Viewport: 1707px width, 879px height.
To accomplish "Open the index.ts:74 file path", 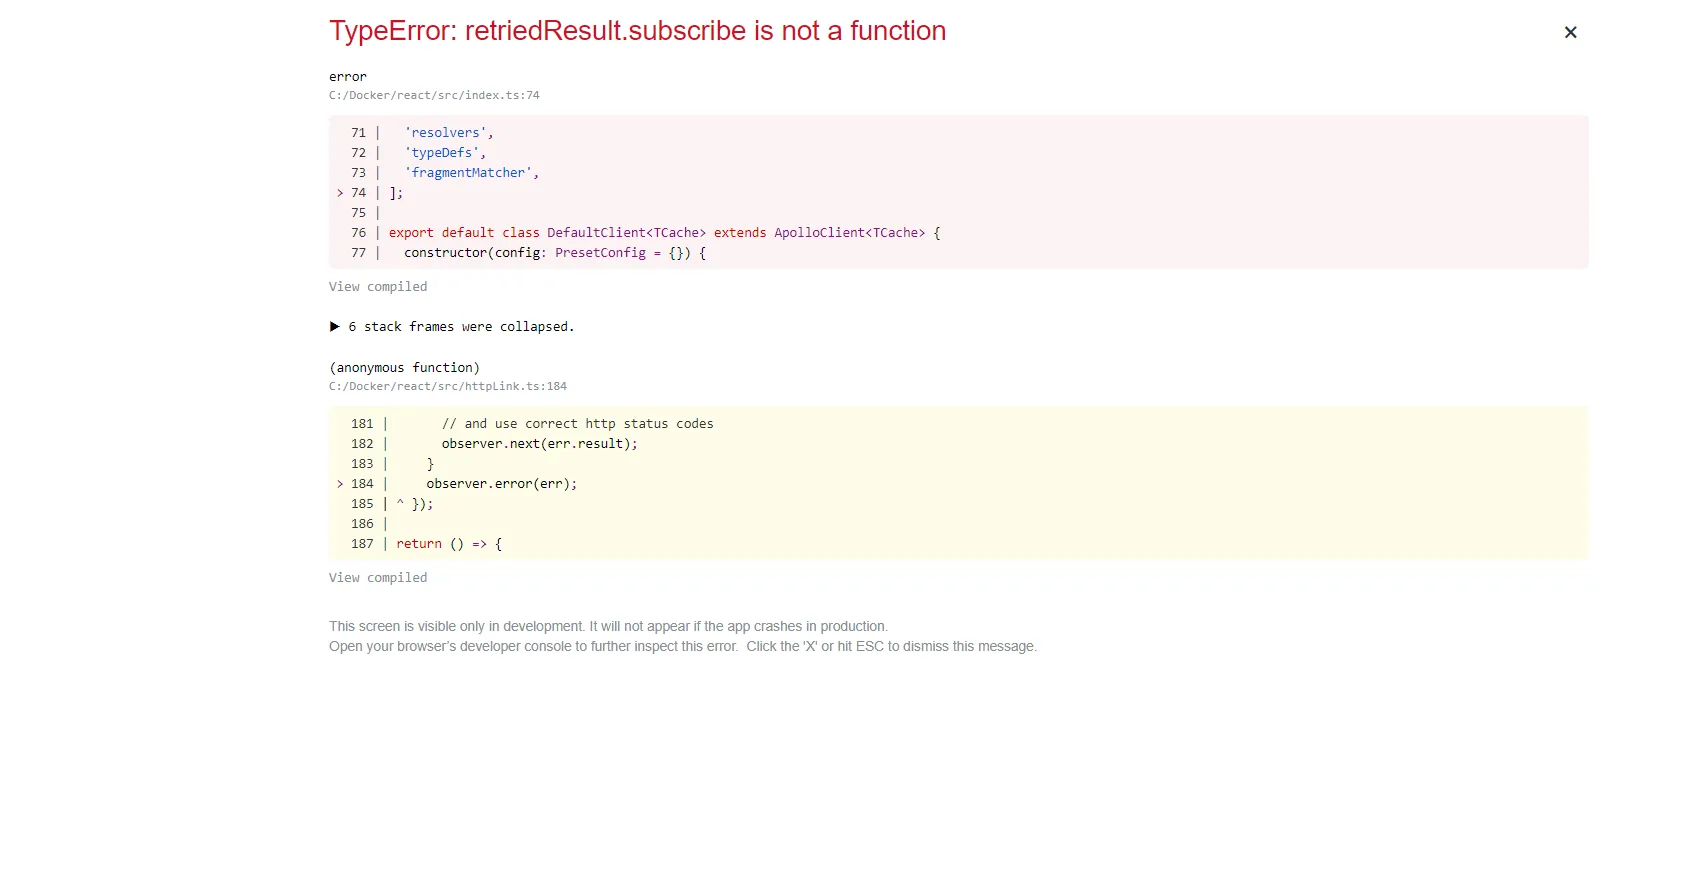I will (x=434, y=96).
